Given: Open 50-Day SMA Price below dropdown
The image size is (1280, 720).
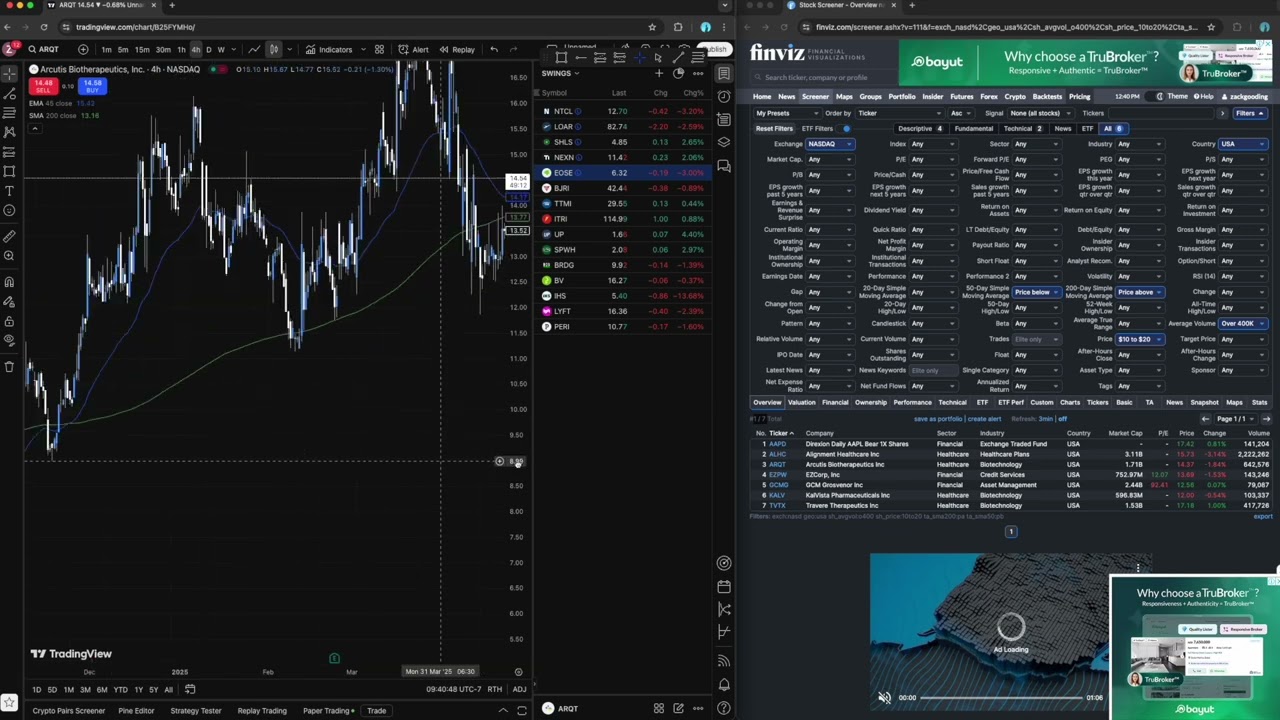Looking at the screenshot, I should point(1036,292).
